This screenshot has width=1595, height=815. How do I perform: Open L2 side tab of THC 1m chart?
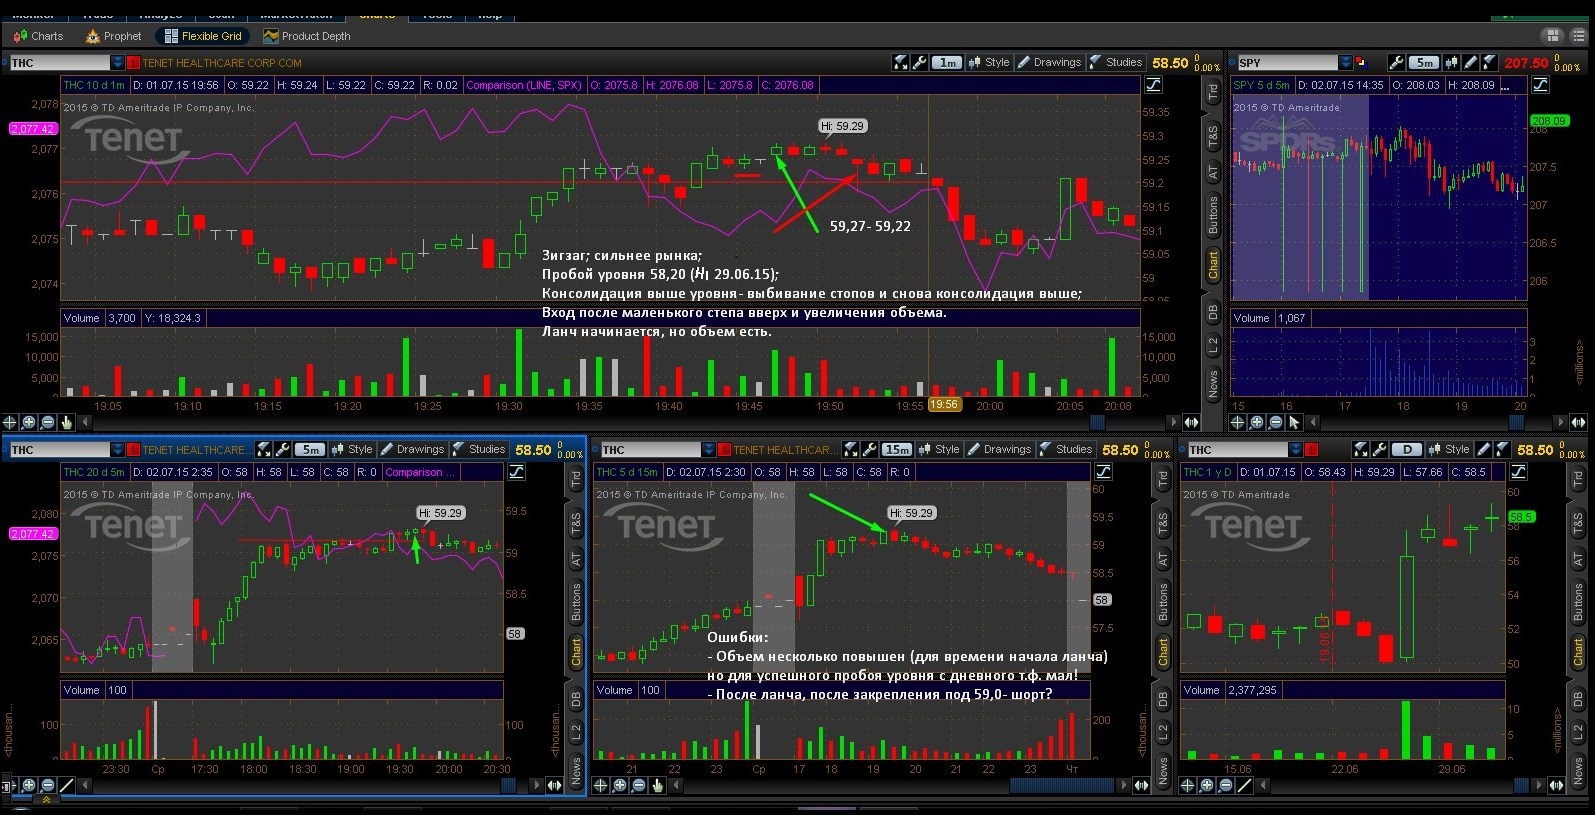pos(1213,346)
